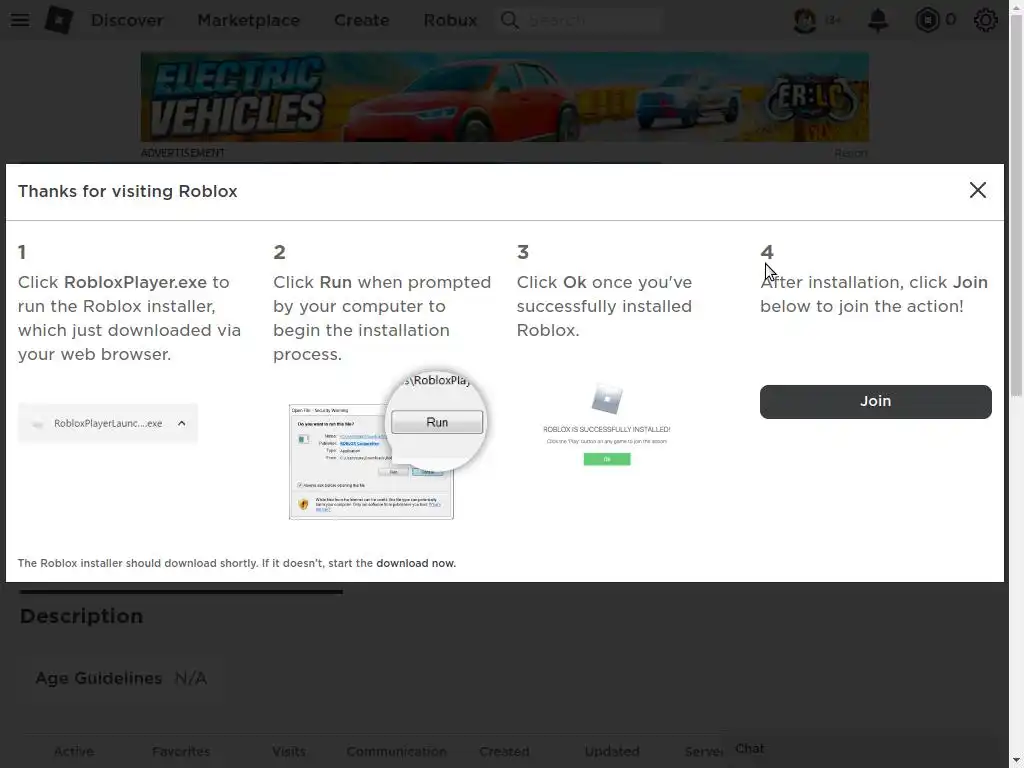Click the Description heading
The image size is (1024, 768).
(82, 616)
